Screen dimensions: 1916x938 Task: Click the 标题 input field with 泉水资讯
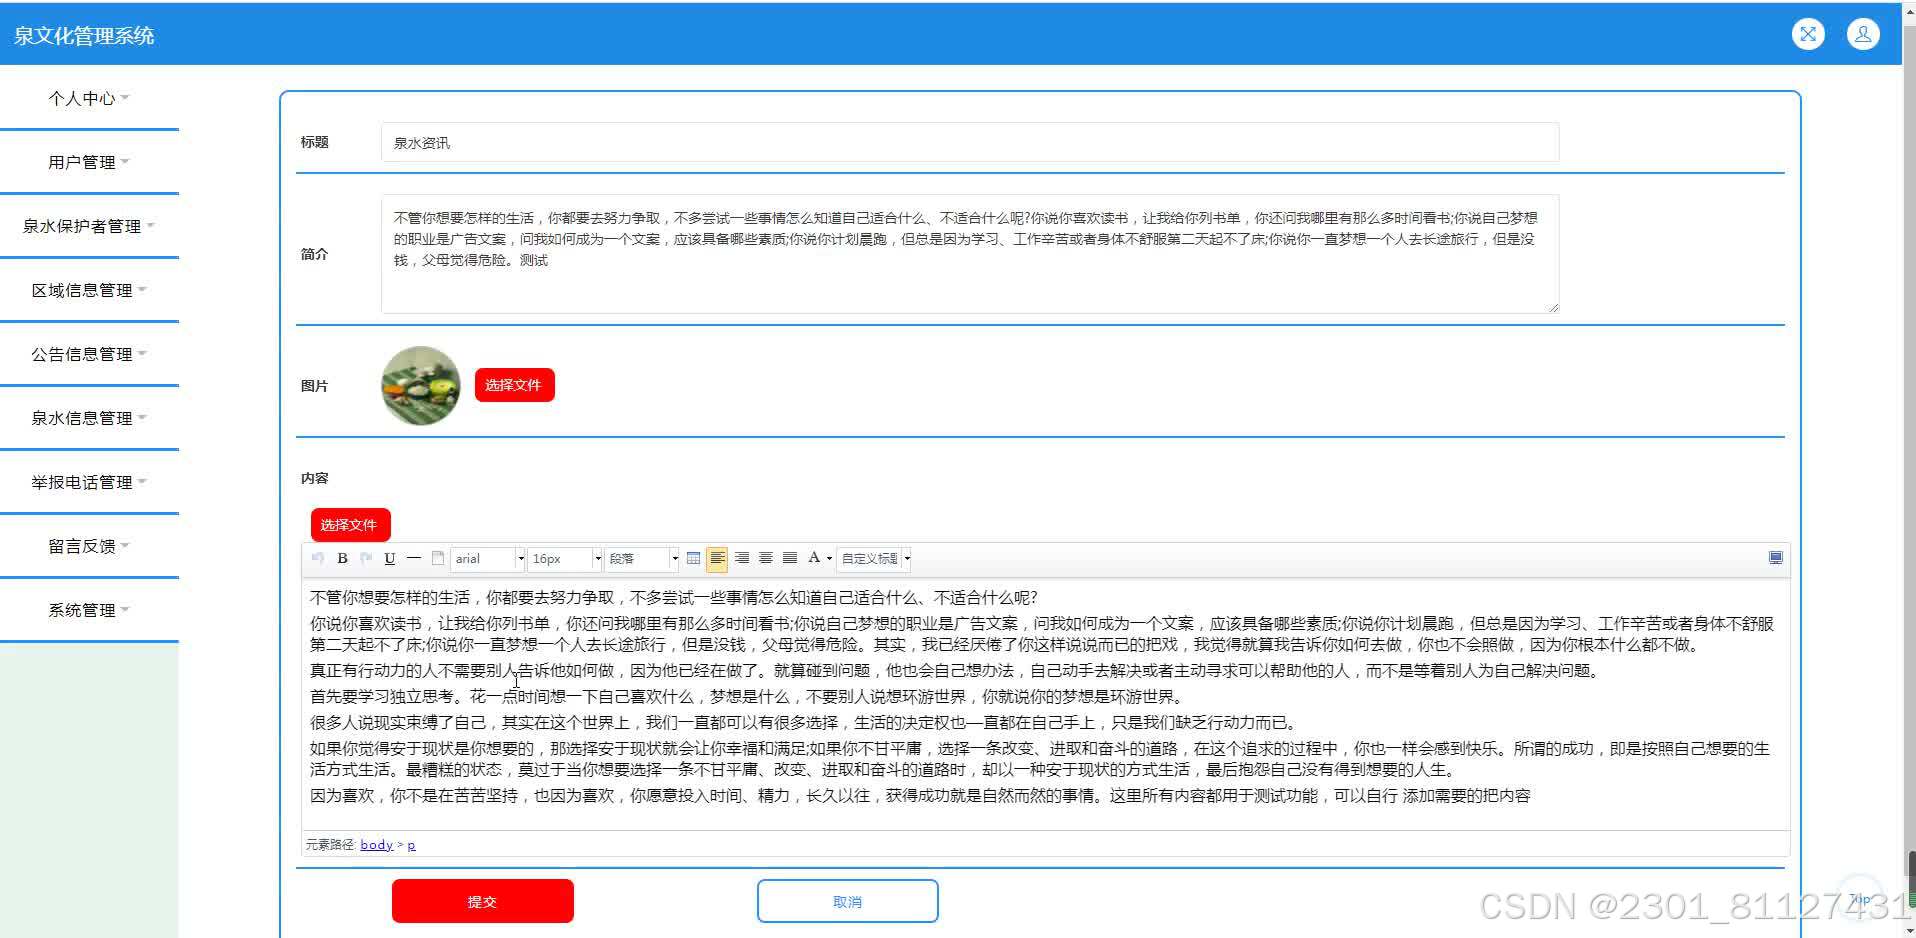click(970, 142)
